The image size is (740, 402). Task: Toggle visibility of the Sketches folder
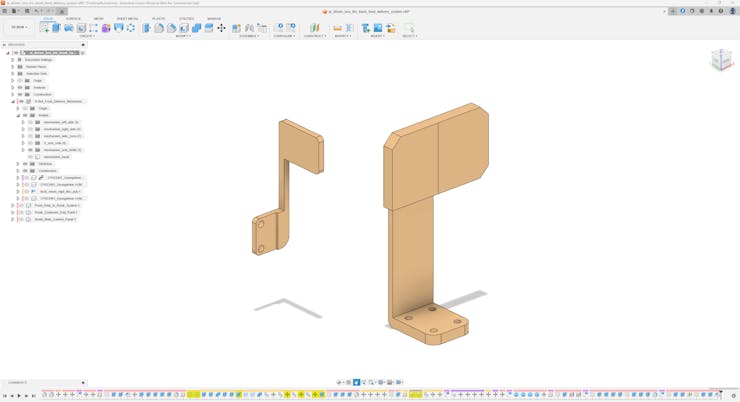25,164
